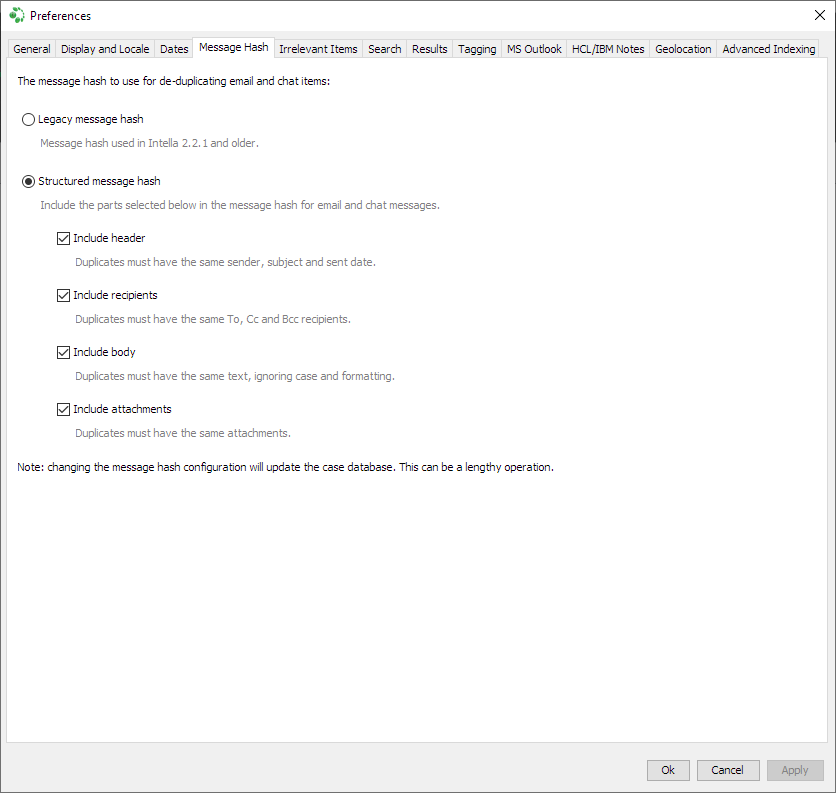Image resolution: width=836 pixels, height=793 pixels.
Task: Disable the Include body option
Action: coord(63,352)
